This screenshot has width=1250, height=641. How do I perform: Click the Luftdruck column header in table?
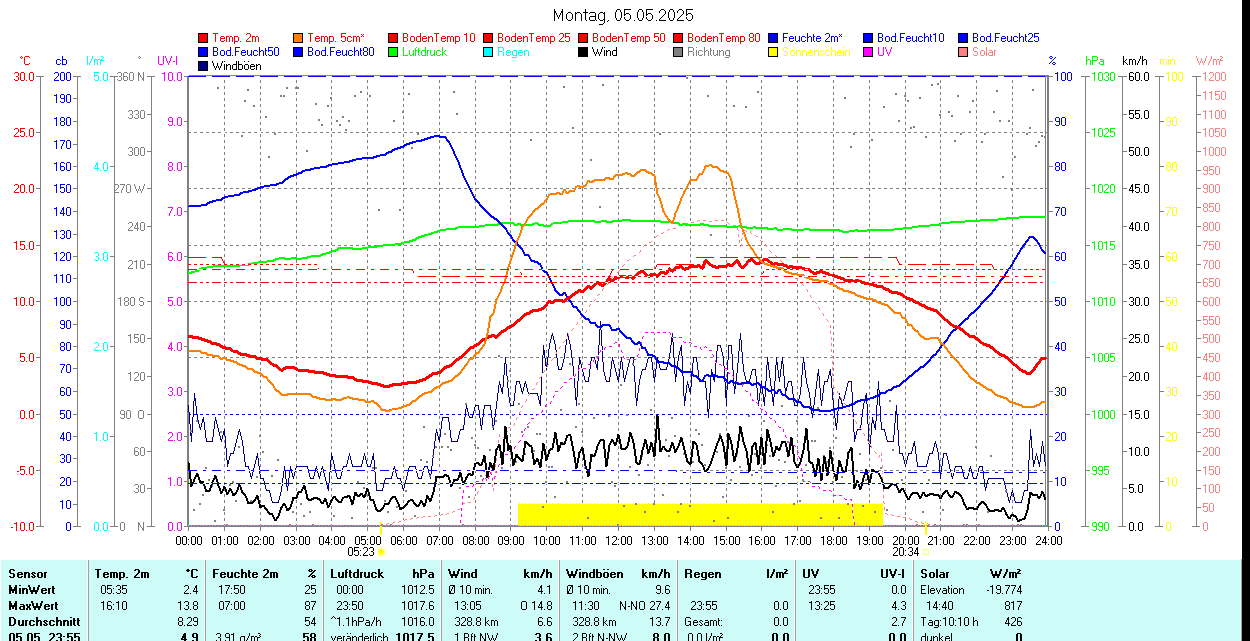click(357, 574)
